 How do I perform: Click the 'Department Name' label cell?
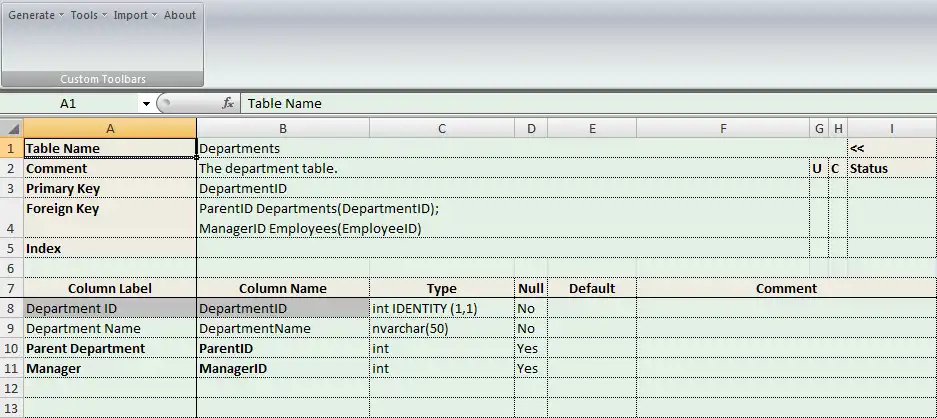110,328
